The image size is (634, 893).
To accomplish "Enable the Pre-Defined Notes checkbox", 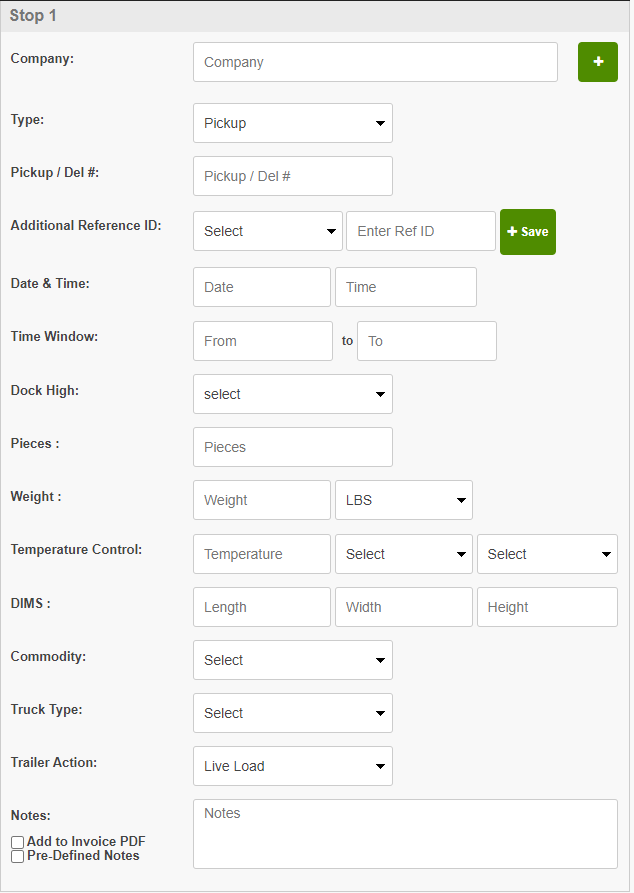I will coord(17,855).
